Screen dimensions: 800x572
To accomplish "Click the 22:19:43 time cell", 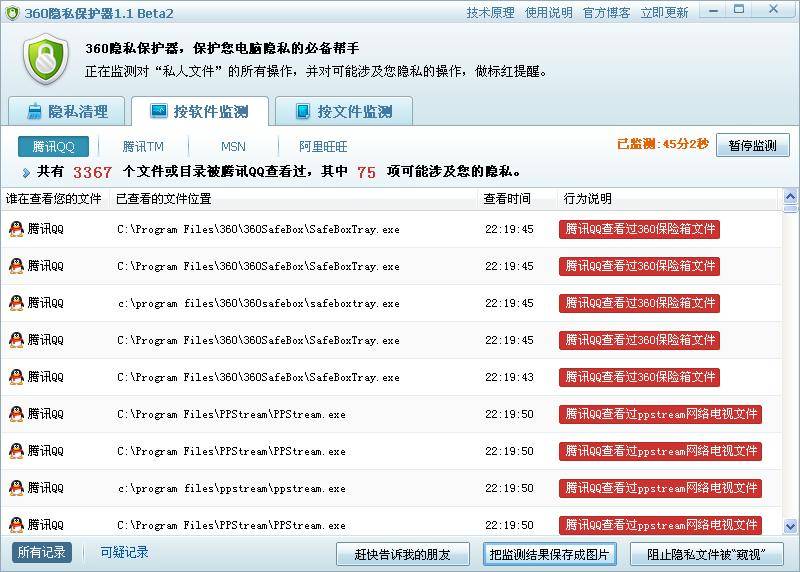I will pos(509,377).
